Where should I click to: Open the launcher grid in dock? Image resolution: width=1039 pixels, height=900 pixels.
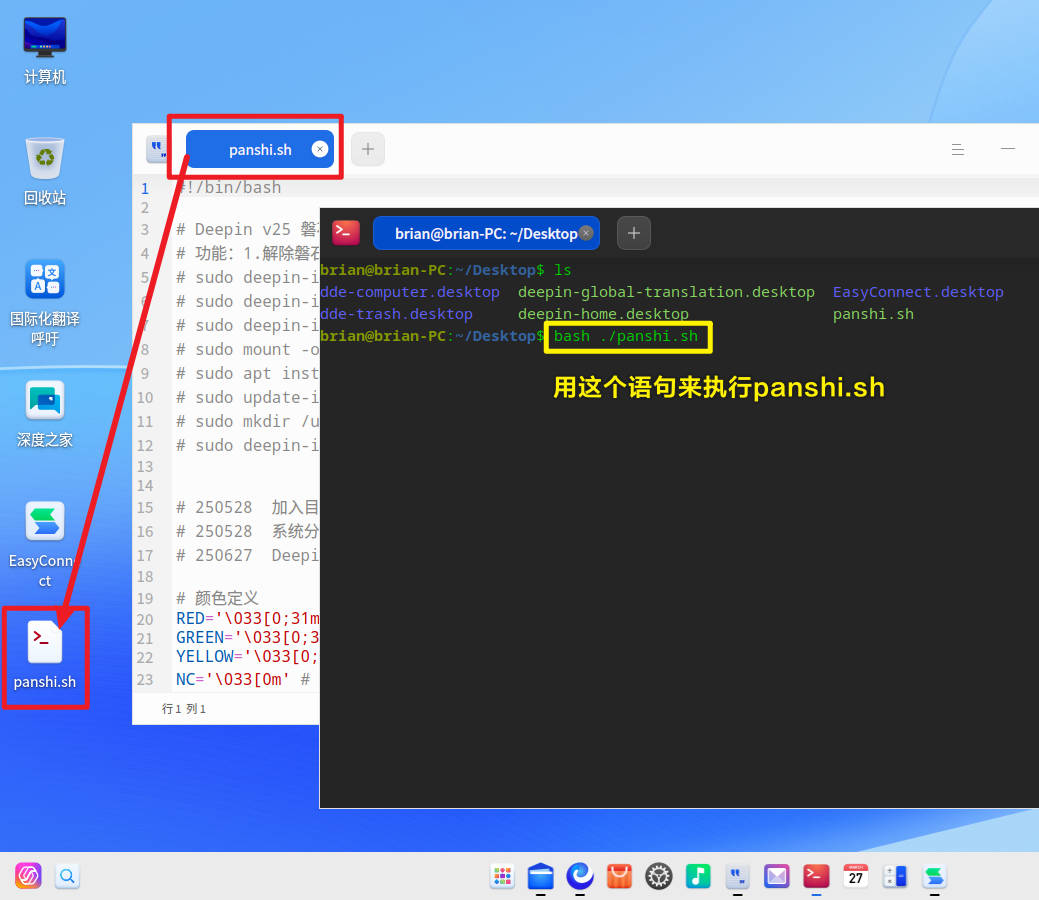click(502, 876)
